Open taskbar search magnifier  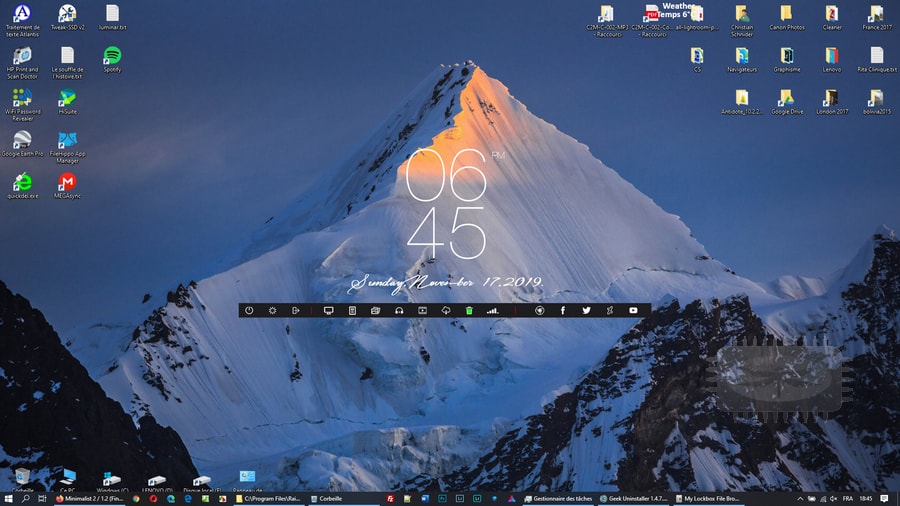[26, 499]
